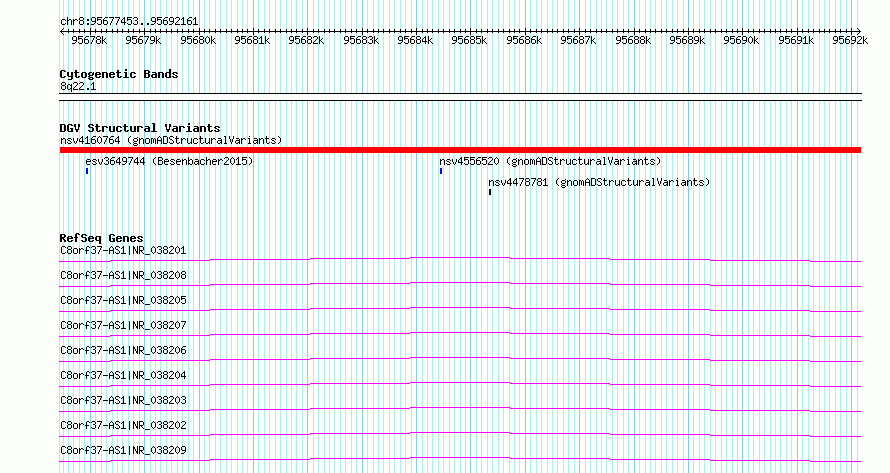The width and height of the screenshot is (890, 473).
Task: Click the 95686k ruler tick label
Action: [524, 40]
